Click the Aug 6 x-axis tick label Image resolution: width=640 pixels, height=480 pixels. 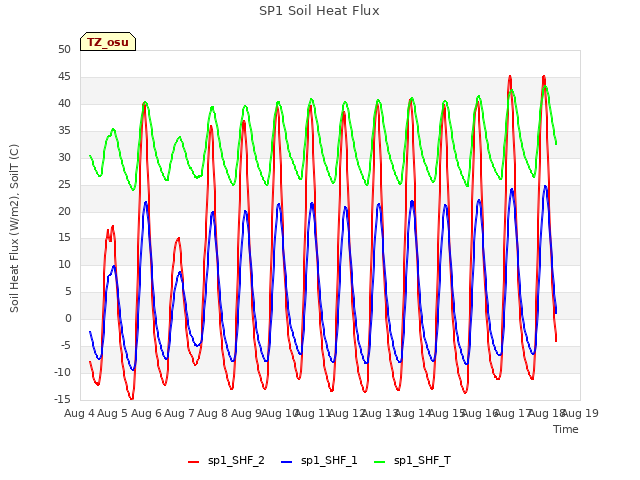click(x=147, y=413)
